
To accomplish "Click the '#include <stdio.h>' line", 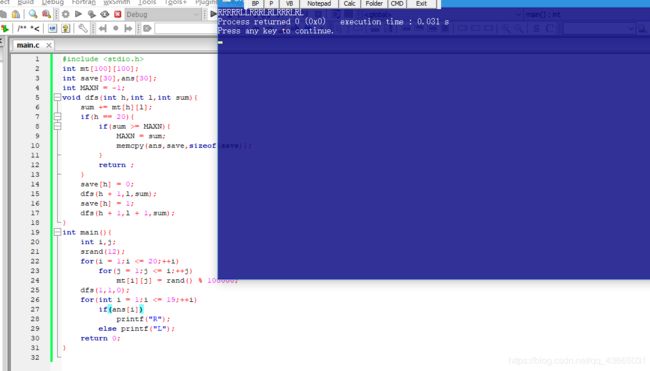I will [103, 59].
